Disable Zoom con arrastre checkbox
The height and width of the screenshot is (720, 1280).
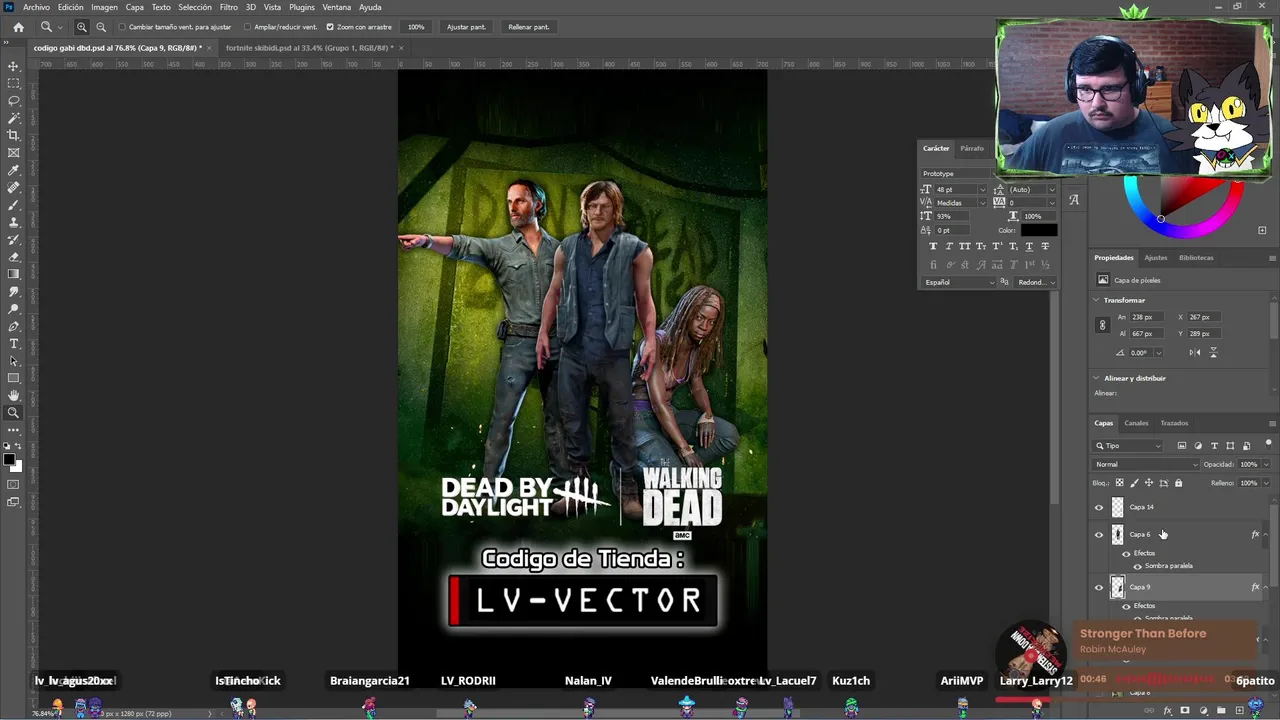coord(330,27)
